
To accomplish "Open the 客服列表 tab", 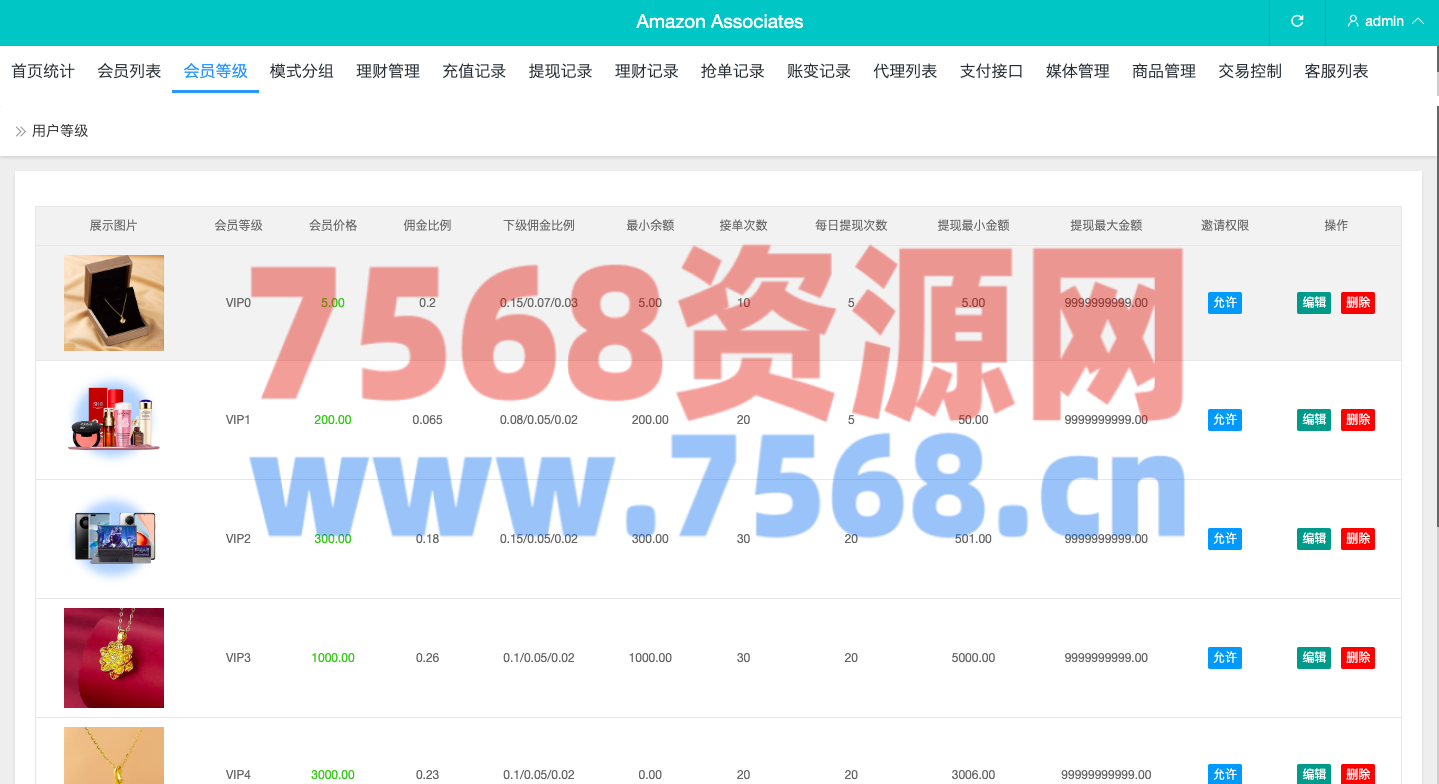I will click(x=1336, y=71).
